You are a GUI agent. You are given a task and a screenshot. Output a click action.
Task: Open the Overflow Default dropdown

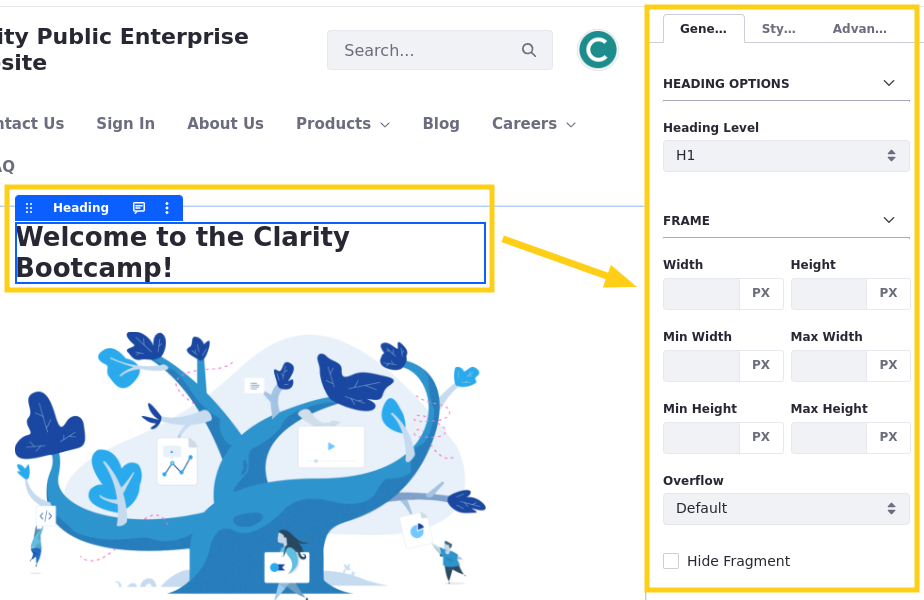tap(786, 508)
